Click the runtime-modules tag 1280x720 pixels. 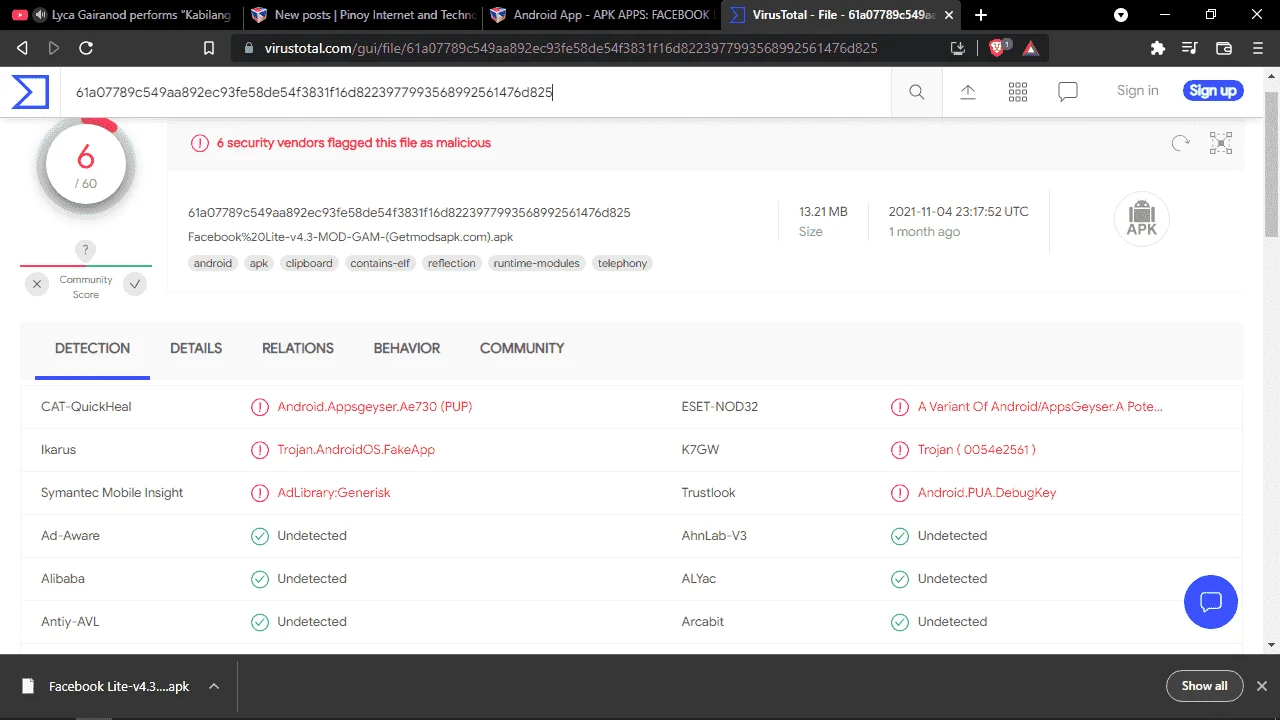(x=537, y=263)
